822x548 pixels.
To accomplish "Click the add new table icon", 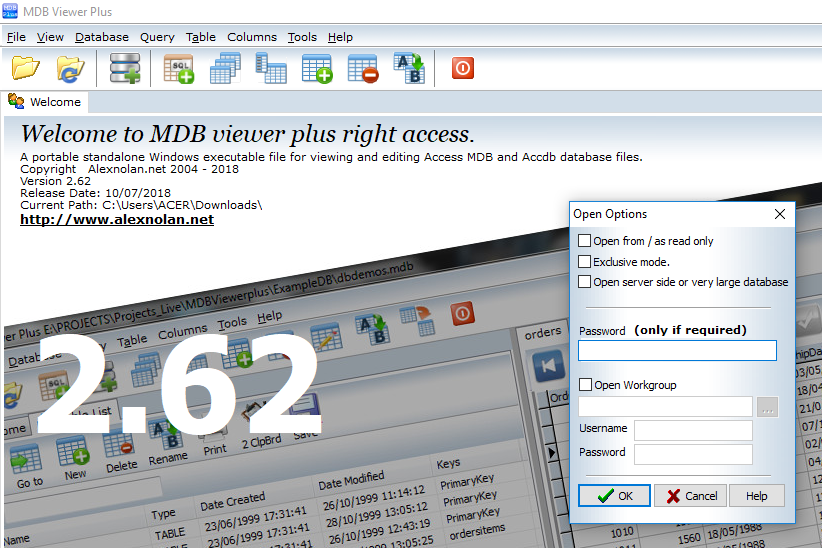I will tap(316, 68).
